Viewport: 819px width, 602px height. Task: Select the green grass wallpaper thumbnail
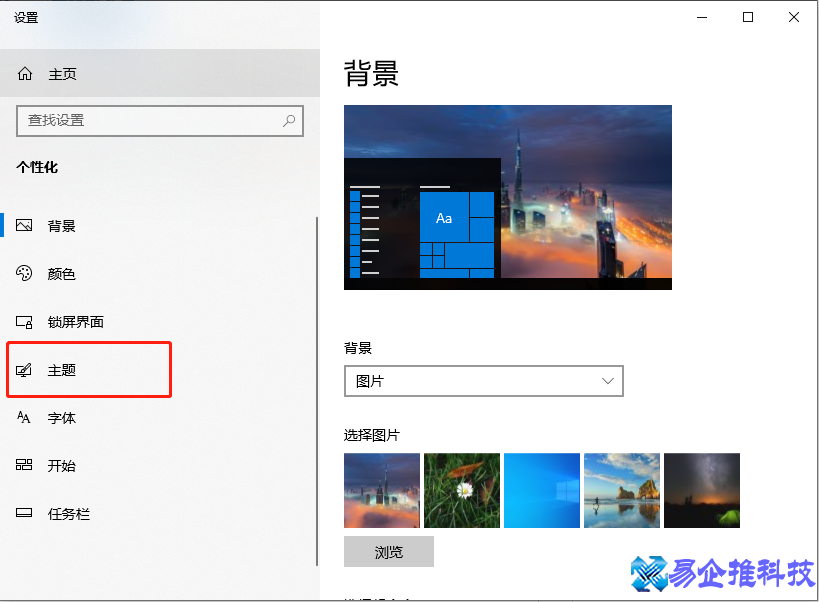[461, 490]
